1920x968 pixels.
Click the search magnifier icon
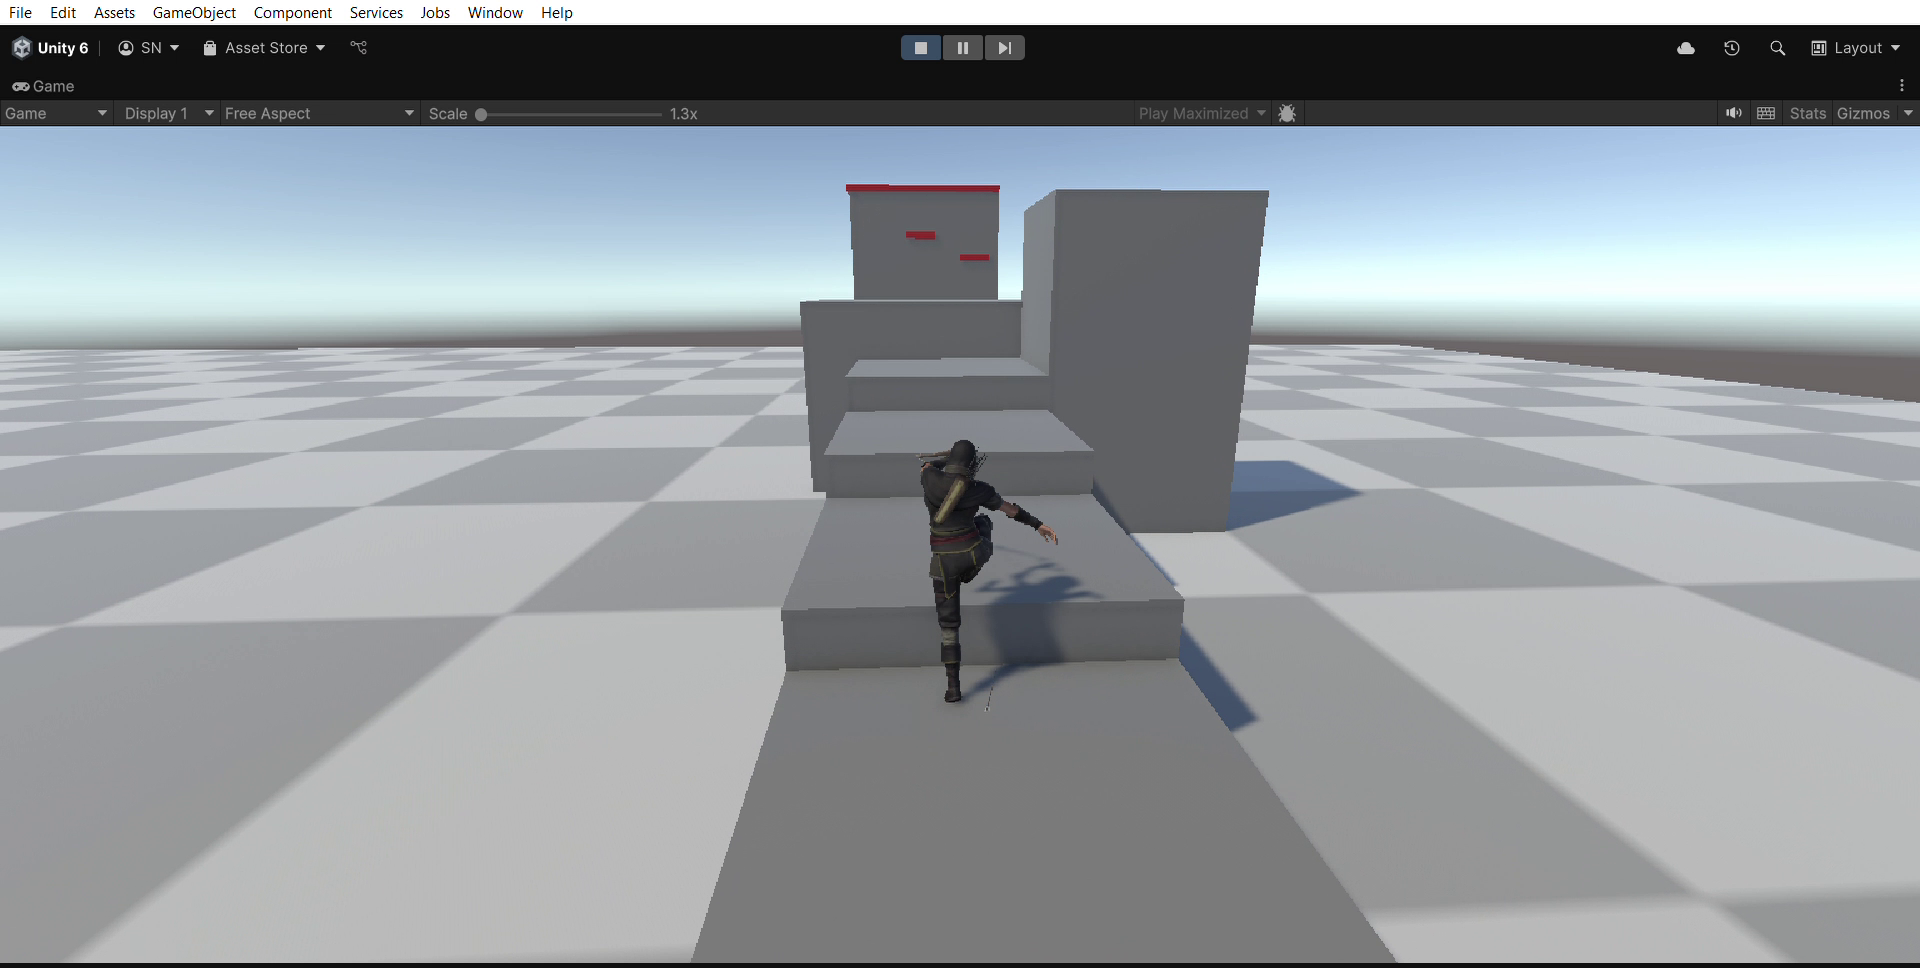[x=1777, y=48]
